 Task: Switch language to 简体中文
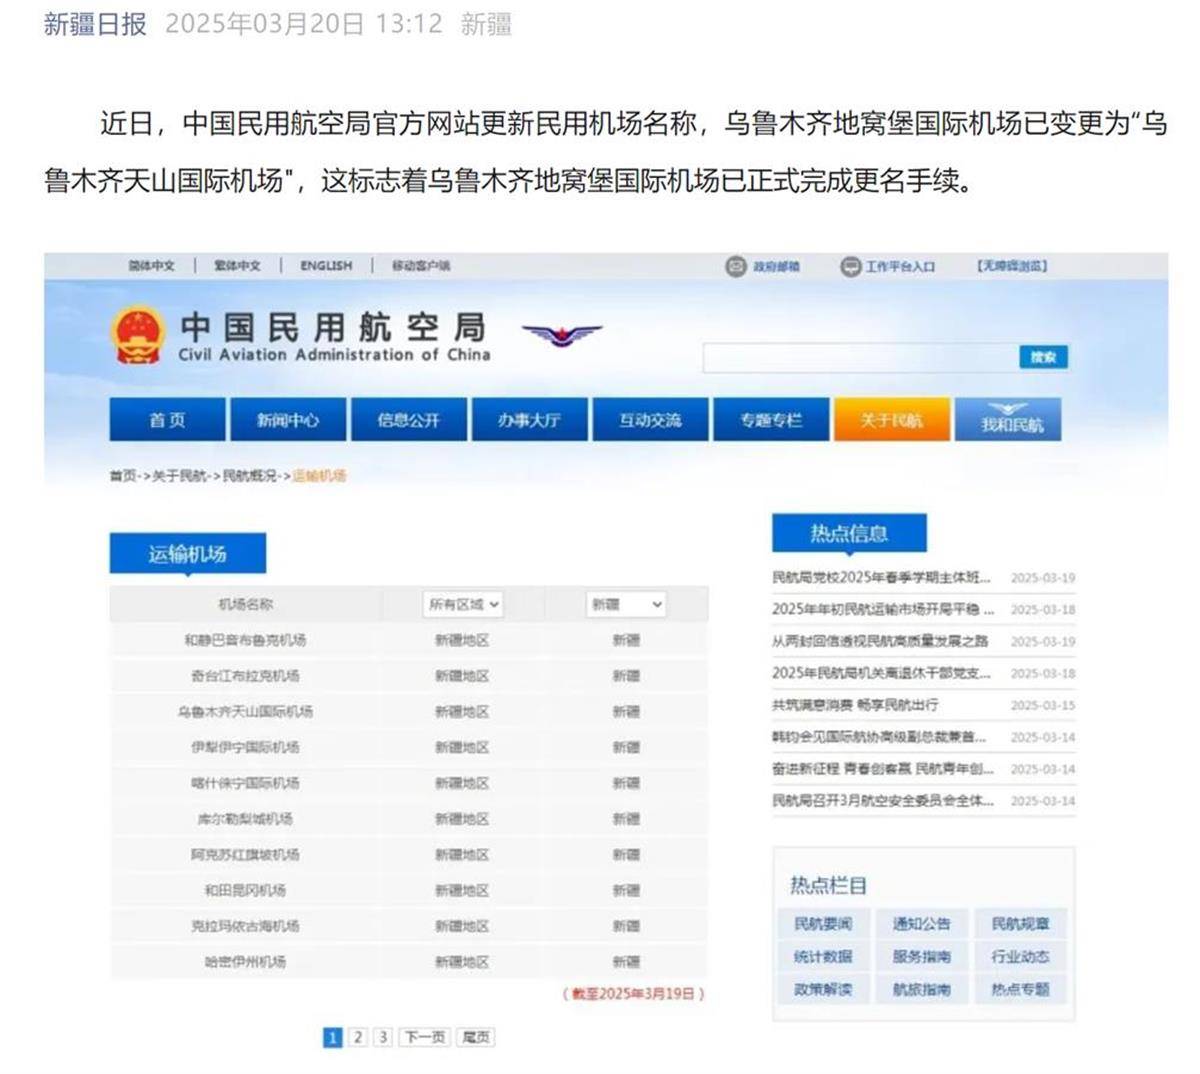152,266
